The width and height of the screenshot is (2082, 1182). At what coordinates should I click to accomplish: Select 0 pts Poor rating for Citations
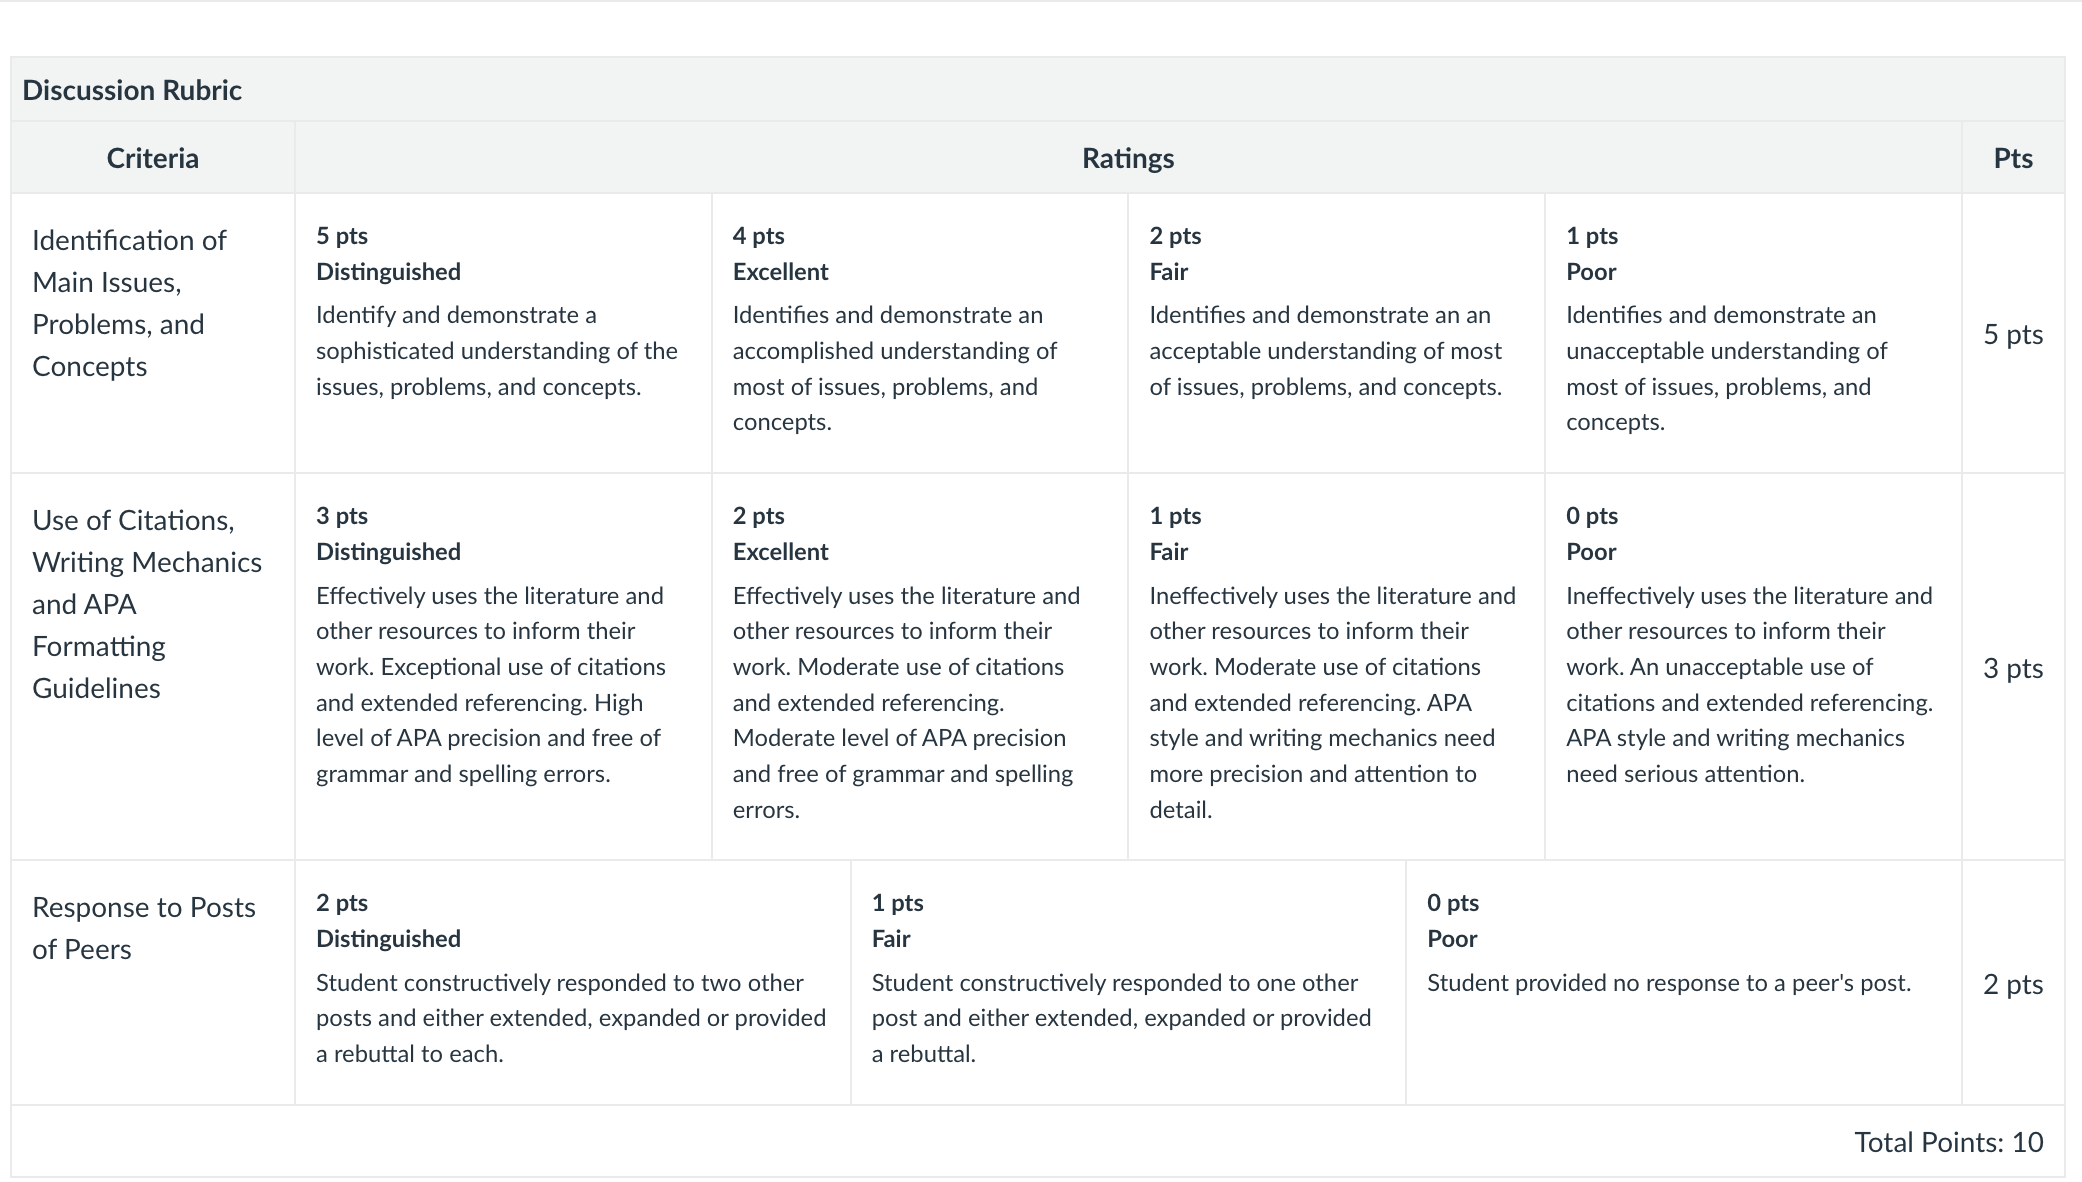(x=1753, y=666)
